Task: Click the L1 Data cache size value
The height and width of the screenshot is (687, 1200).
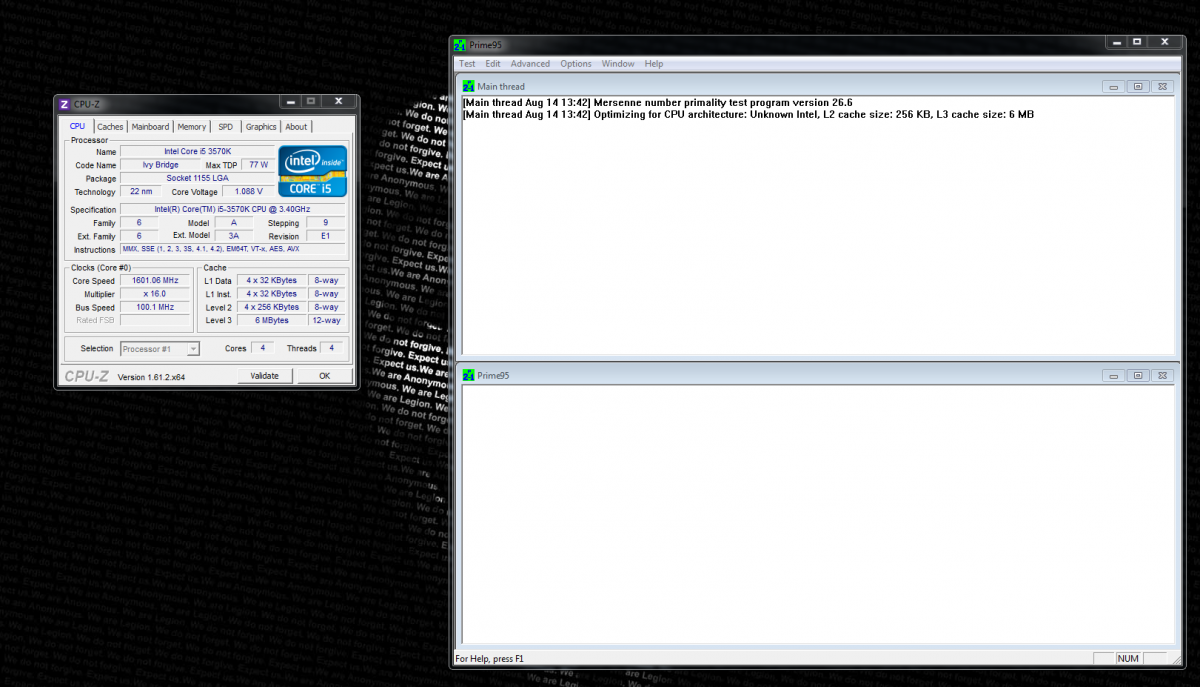Action: [271, 281]
